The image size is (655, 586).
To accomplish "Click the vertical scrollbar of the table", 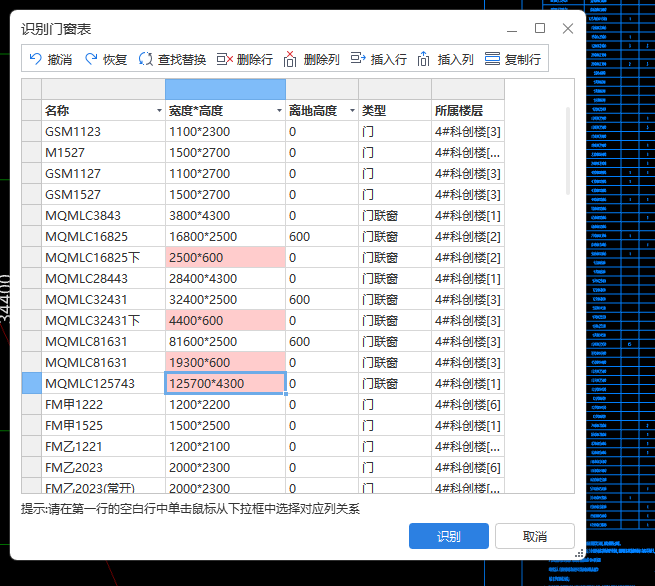I will click(x=568, y=151).
